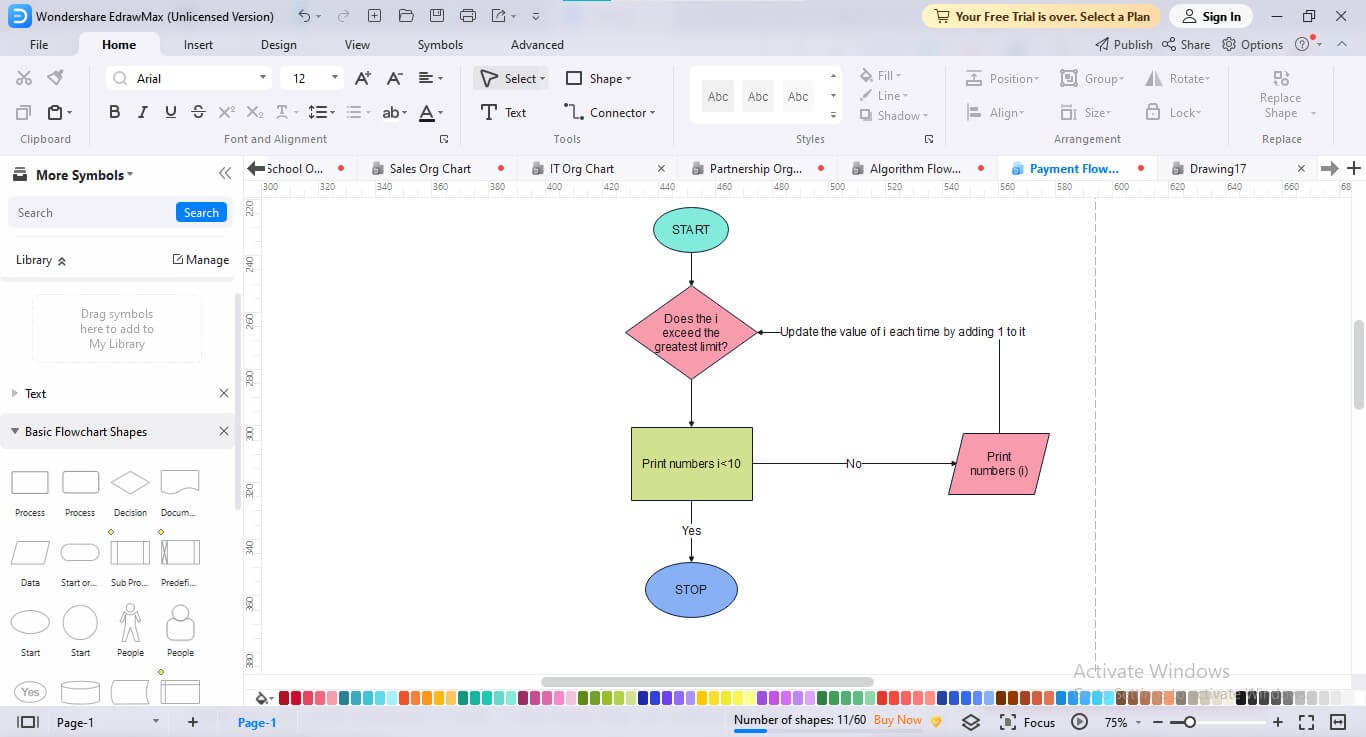
Task: Select the Decision diamond shape in library
Action: [130, 483]
